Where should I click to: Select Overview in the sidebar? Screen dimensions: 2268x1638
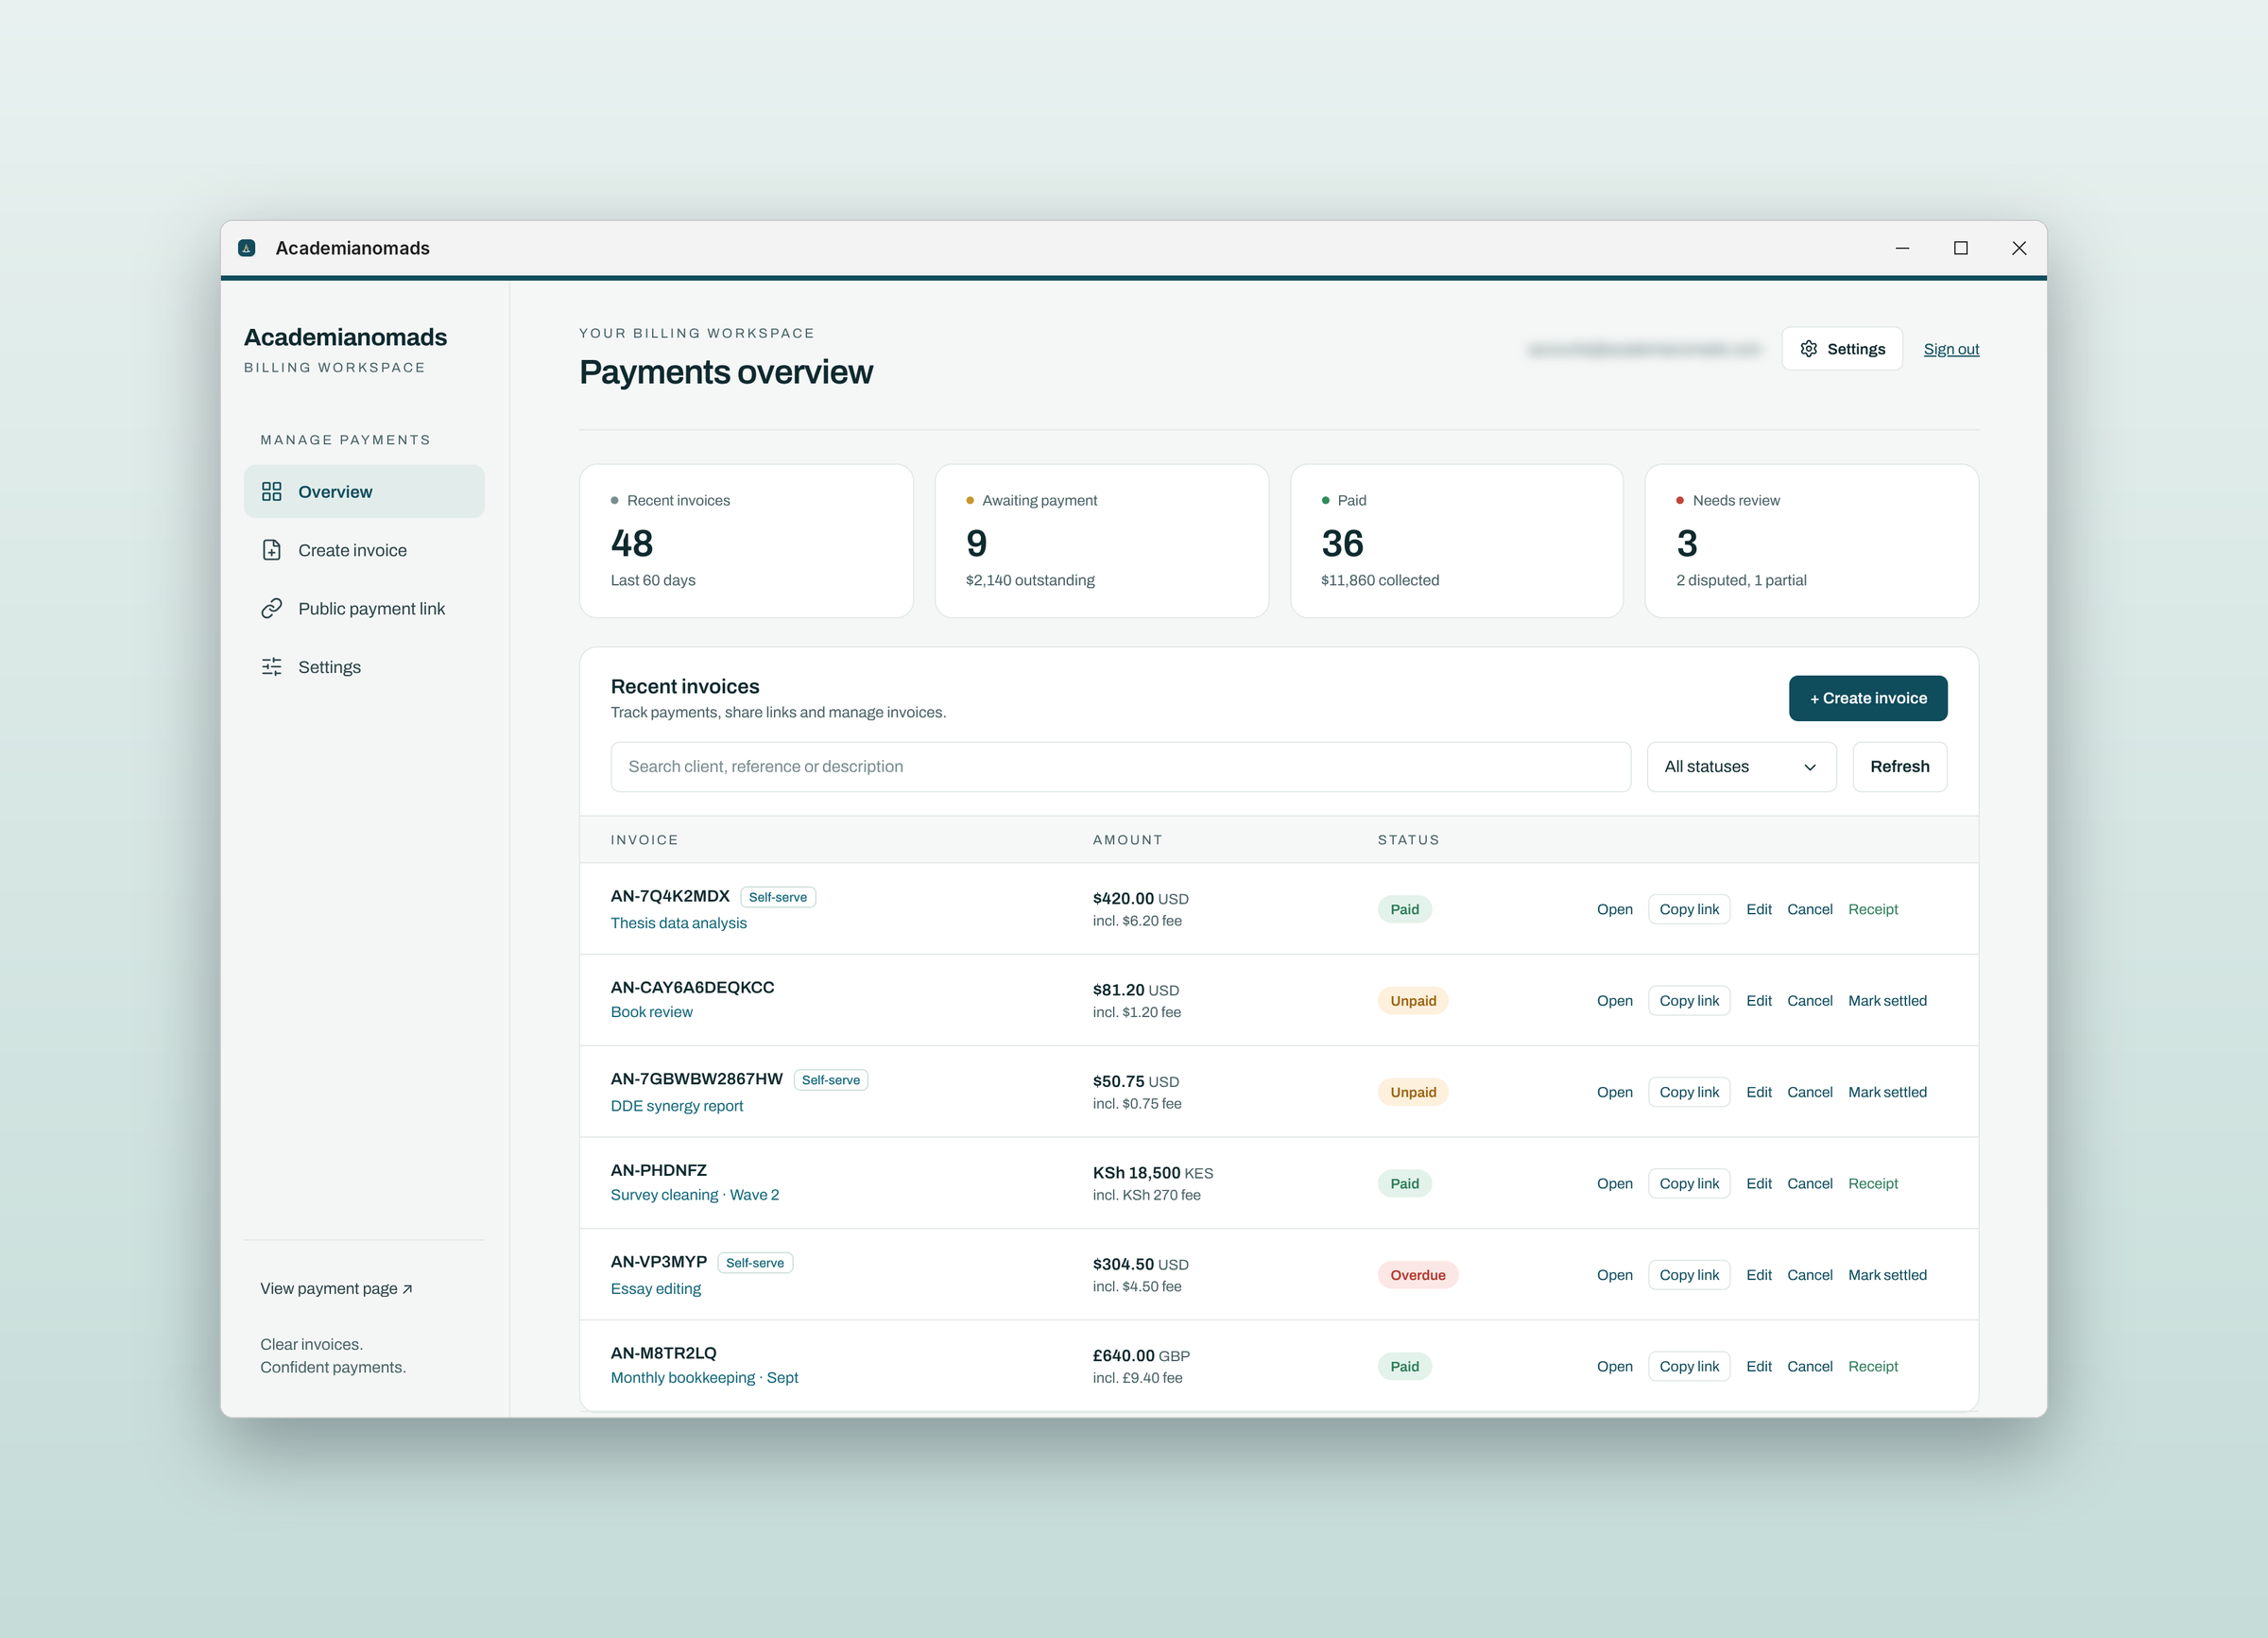364,491
